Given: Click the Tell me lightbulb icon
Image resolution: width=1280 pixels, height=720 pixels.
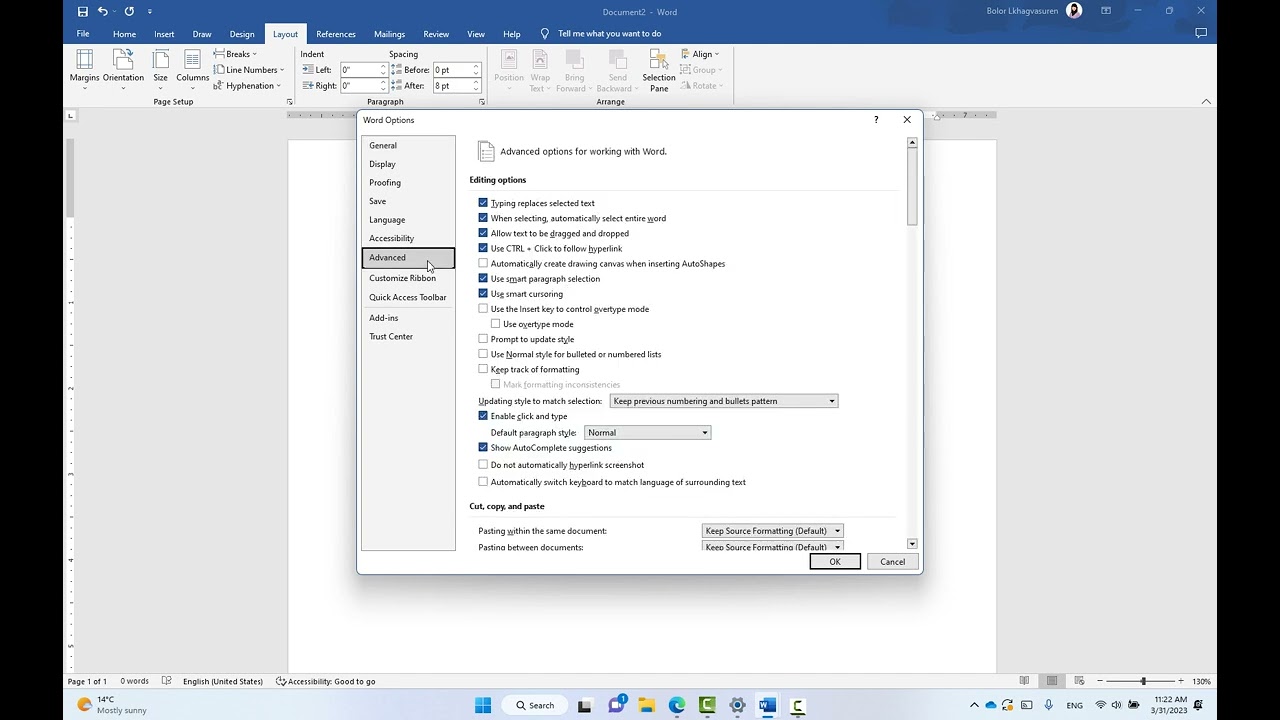Looking at the screenshot, I should (544, 33).
